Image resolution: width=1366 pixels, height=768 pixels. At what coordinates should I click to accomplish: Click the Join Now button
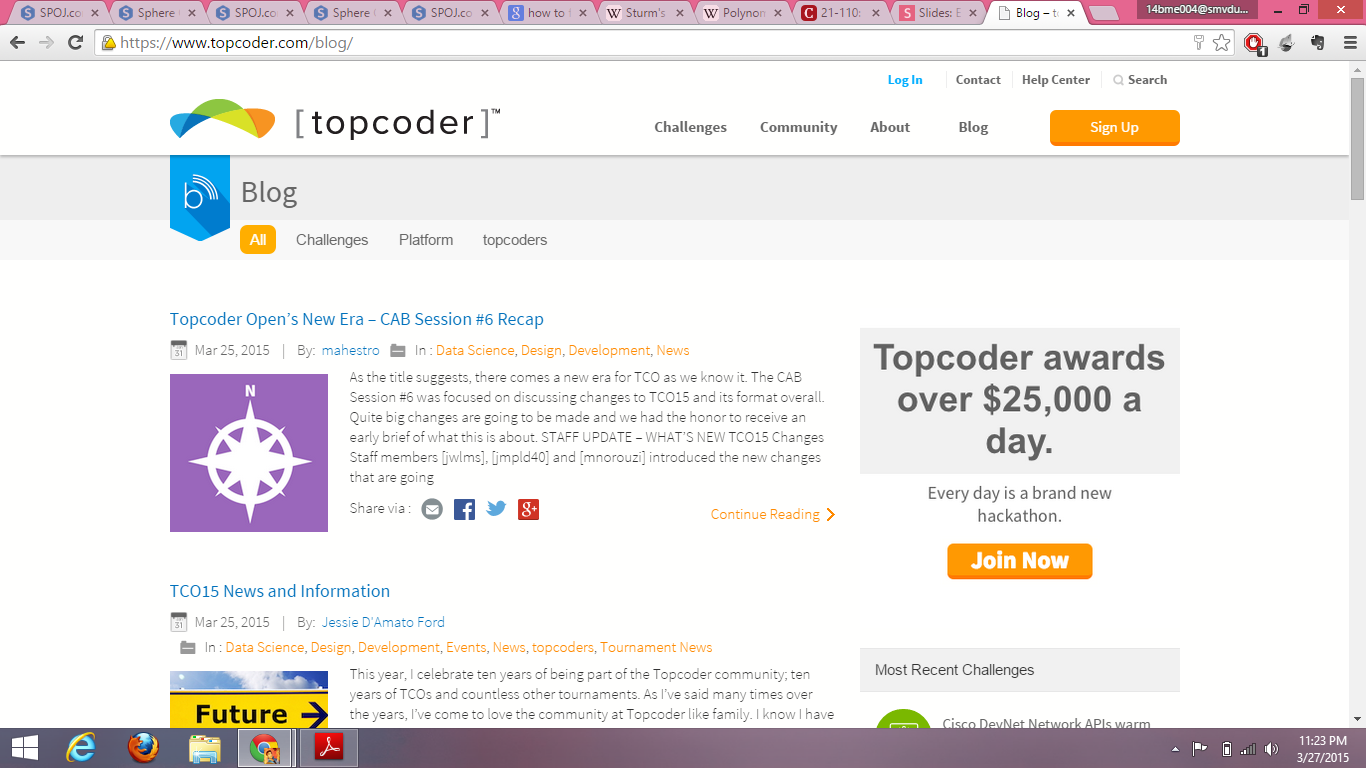click(1020, 561)
